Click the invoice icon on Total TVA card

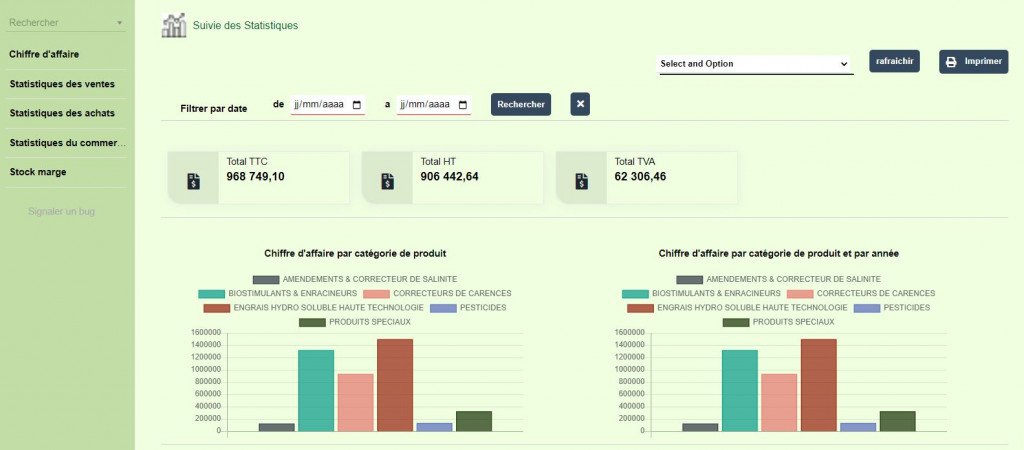point(582,181)
